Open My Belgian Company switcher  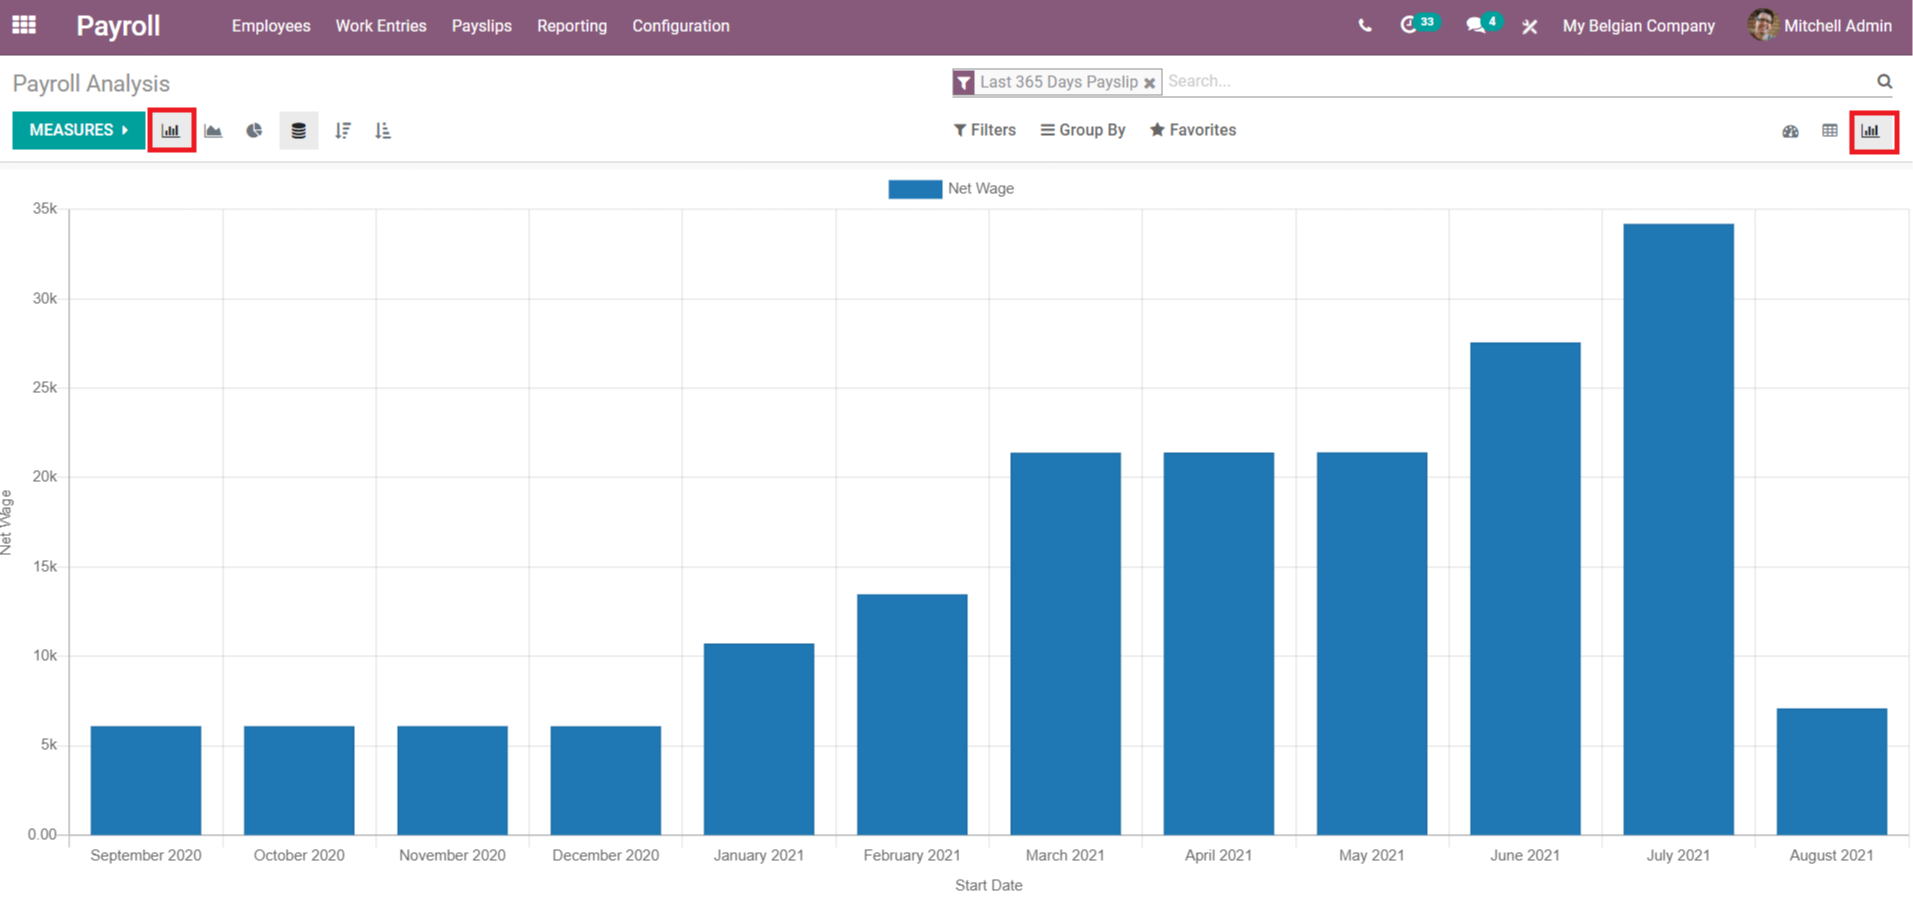pos(1638,26)
